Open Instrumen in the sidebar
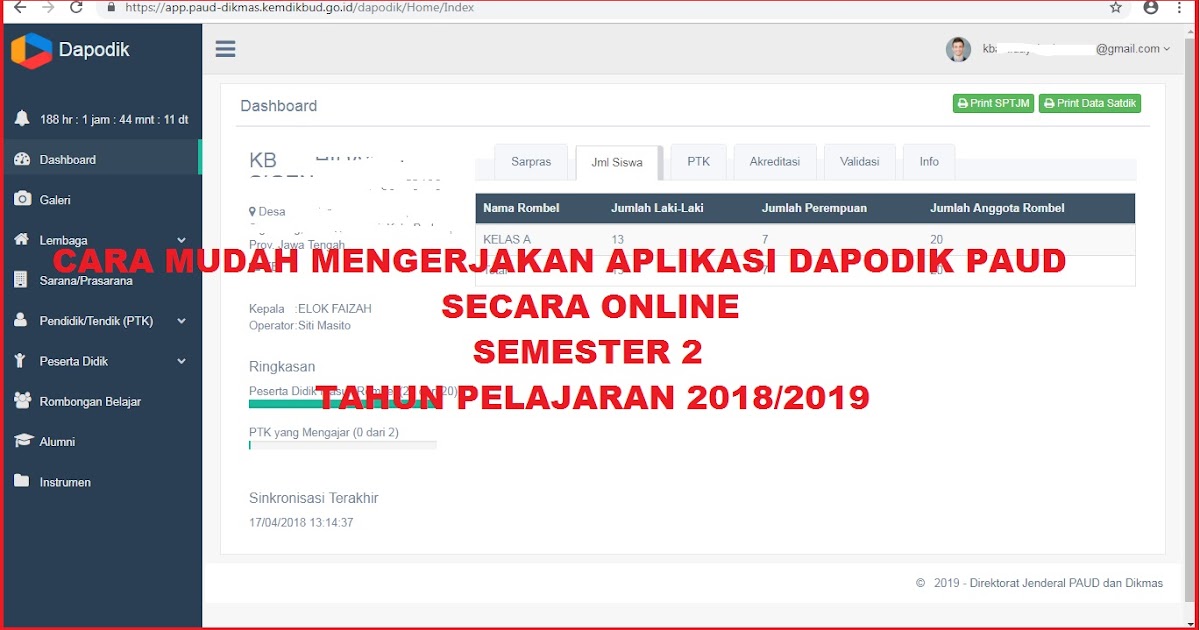The width and height of the screenshot is (1200, 630). 65,482
